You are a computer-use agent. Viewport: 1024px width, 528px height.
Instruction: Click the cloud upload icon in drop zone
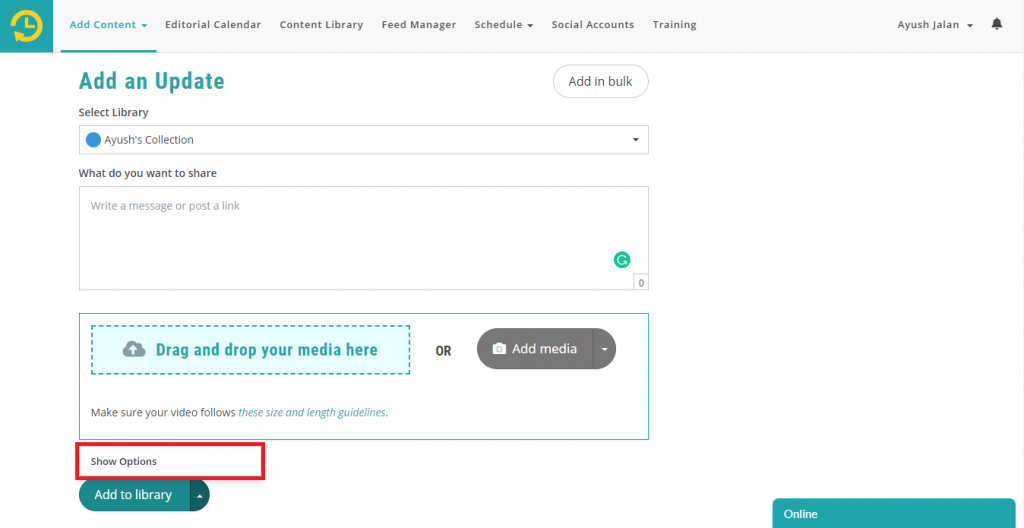tap(134, 350)
